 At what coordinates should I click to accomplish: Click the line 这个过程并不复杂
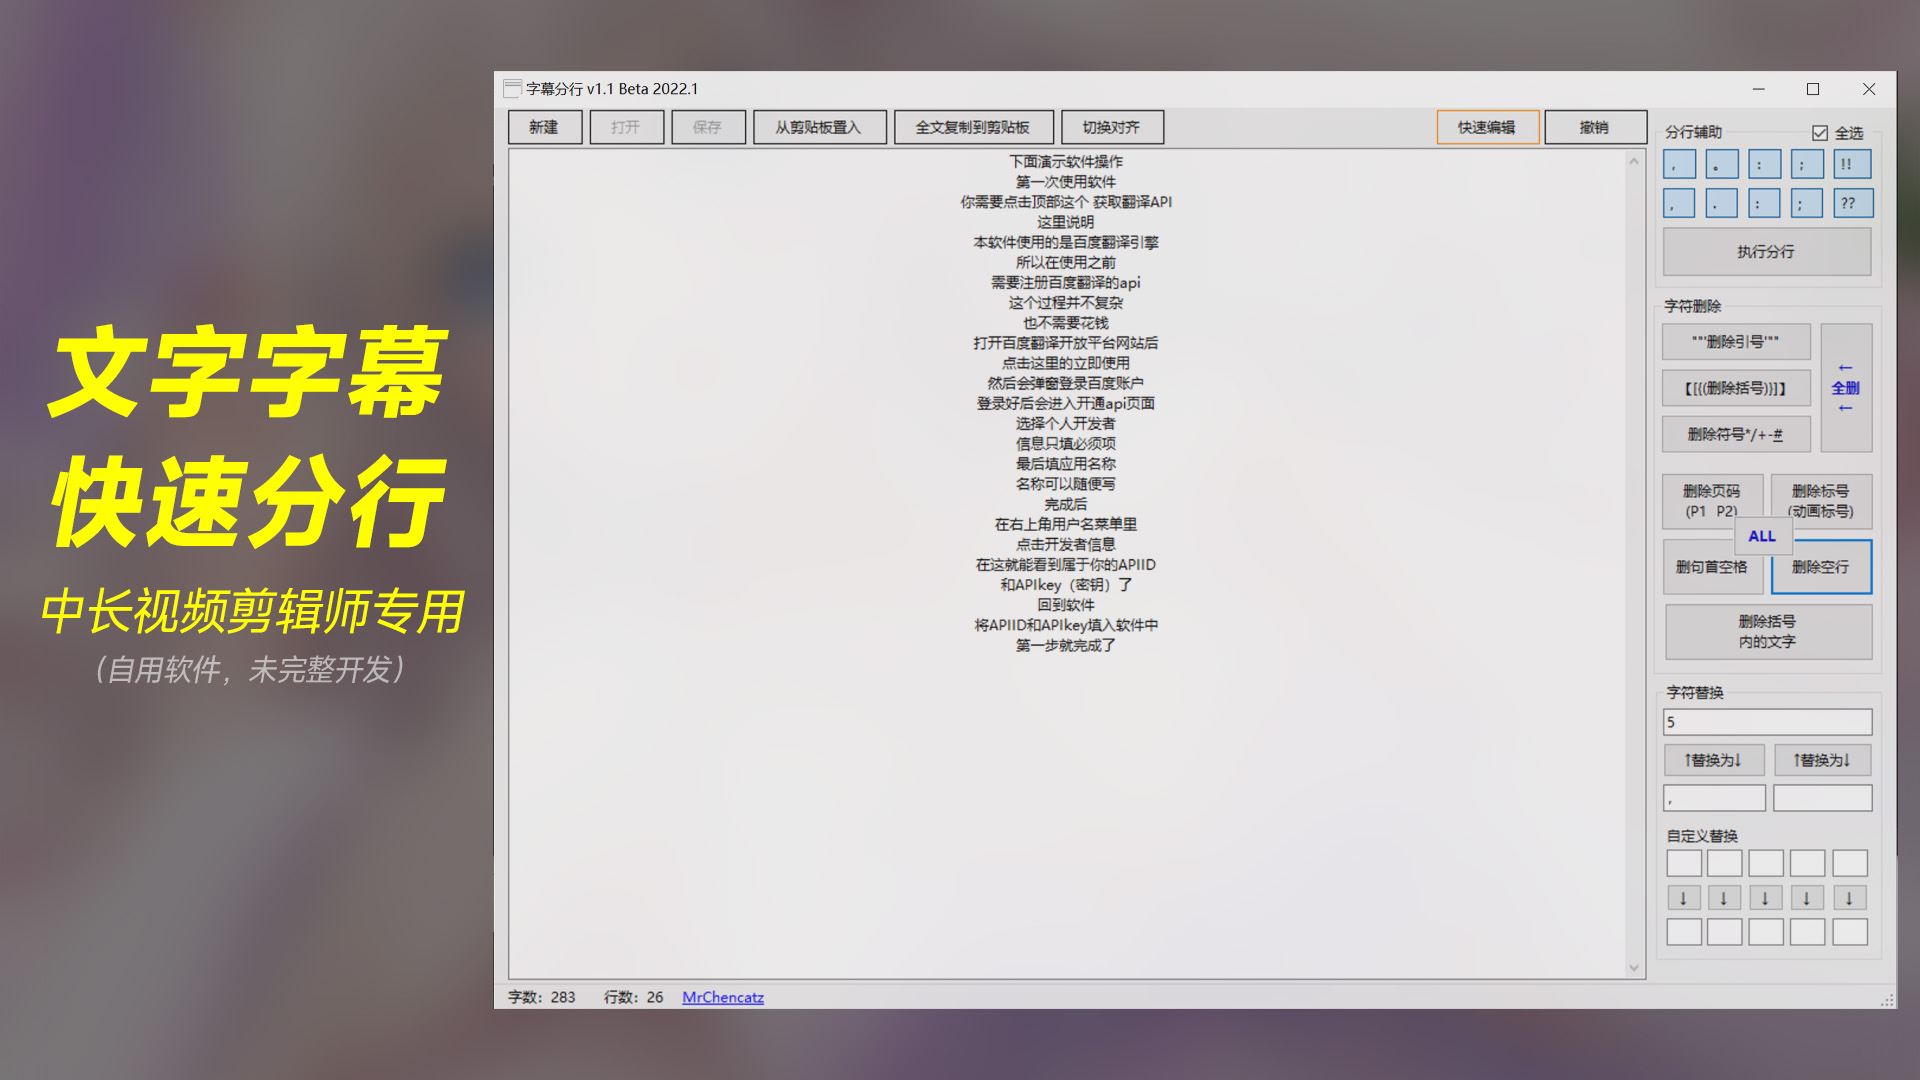[1066, 303]
